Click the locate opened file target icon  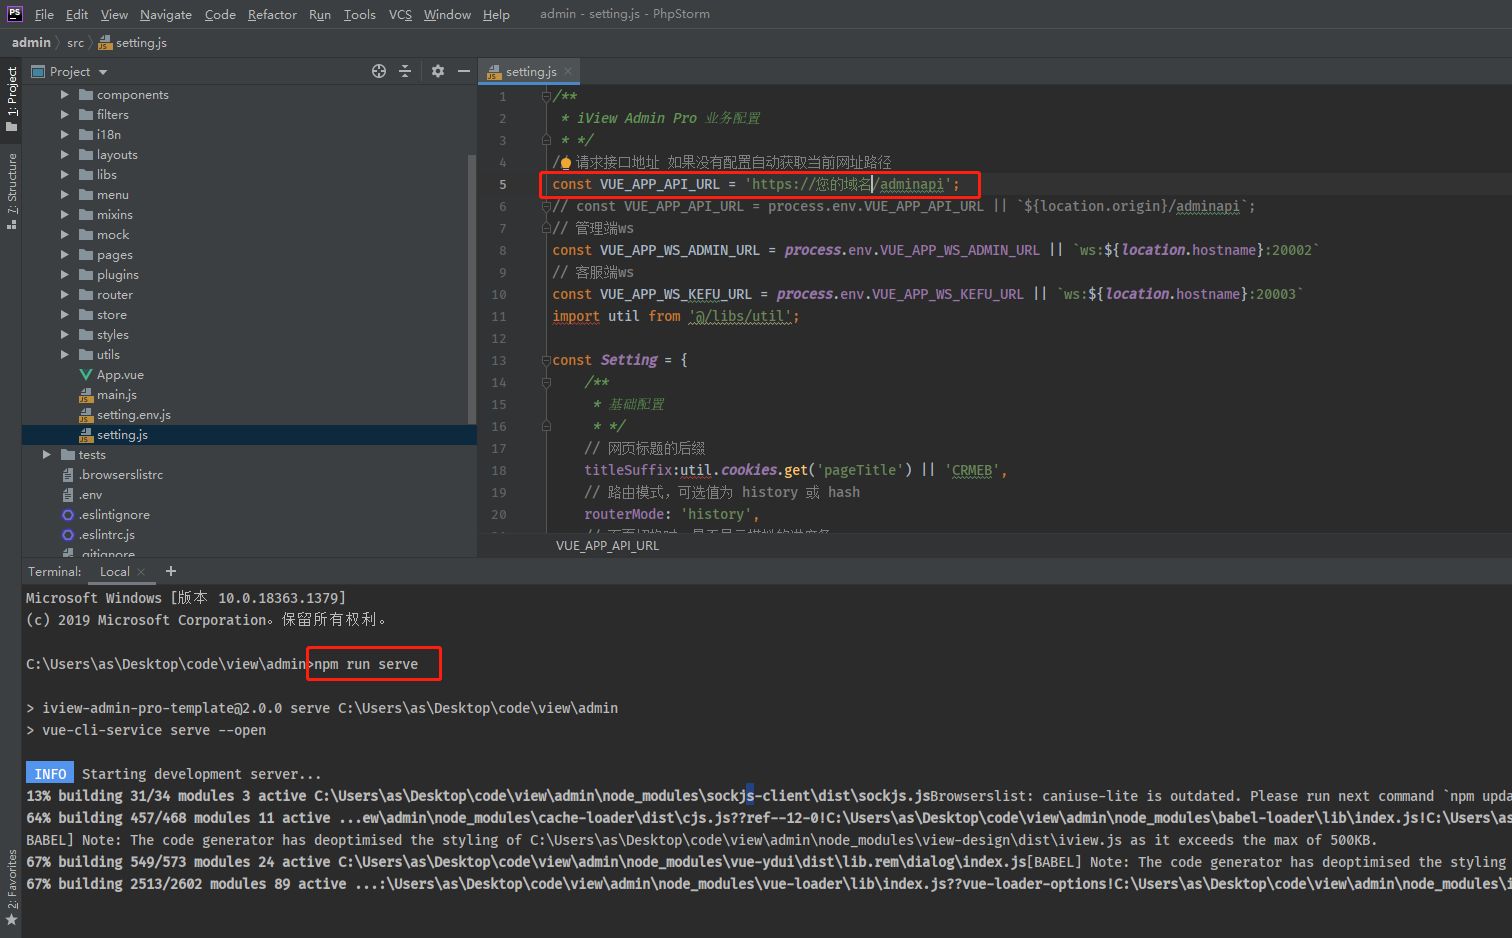tap(379, 71)
